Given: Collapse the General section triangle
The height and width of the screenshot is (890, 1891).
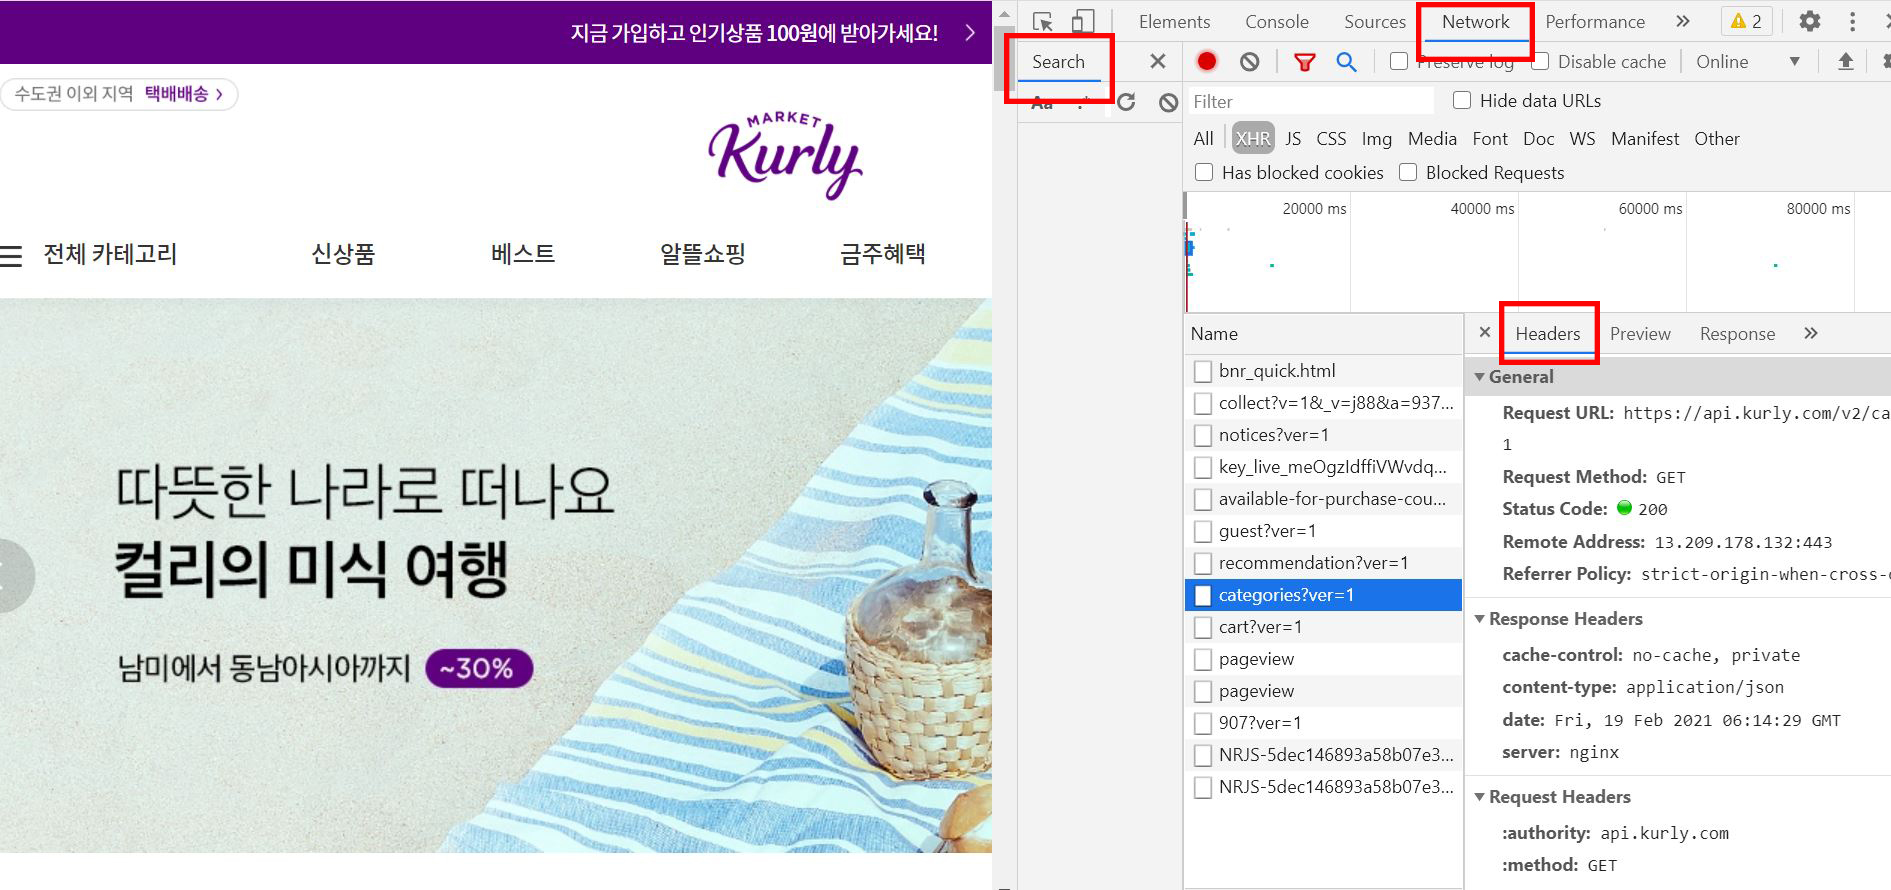Looking at the screenshot, I should (x=1480, y=377).
